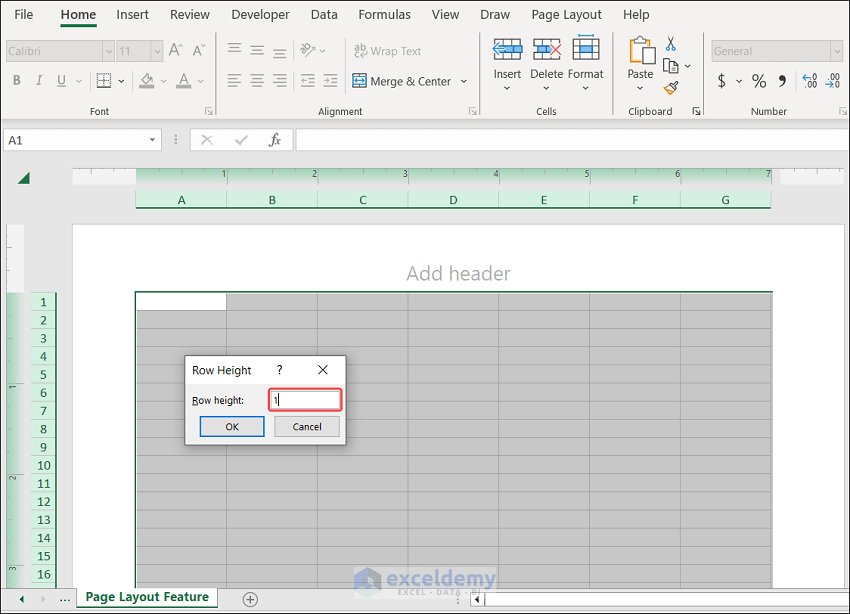
Task: Apply Comma Style icon
Action: [x=782, y=81]
